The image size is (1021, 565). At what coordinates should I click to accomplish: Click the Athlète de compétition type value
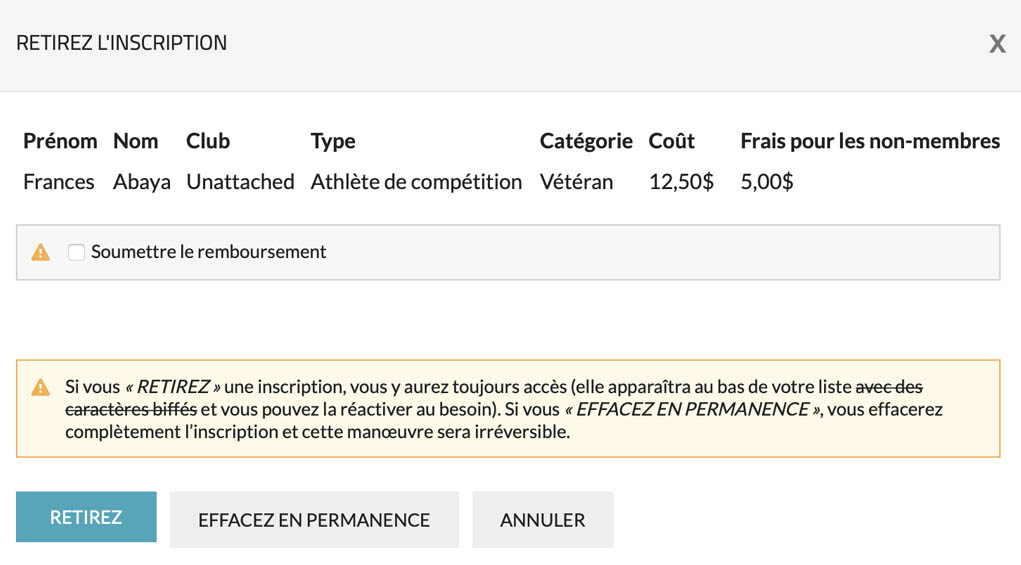[x=416, y=182]
